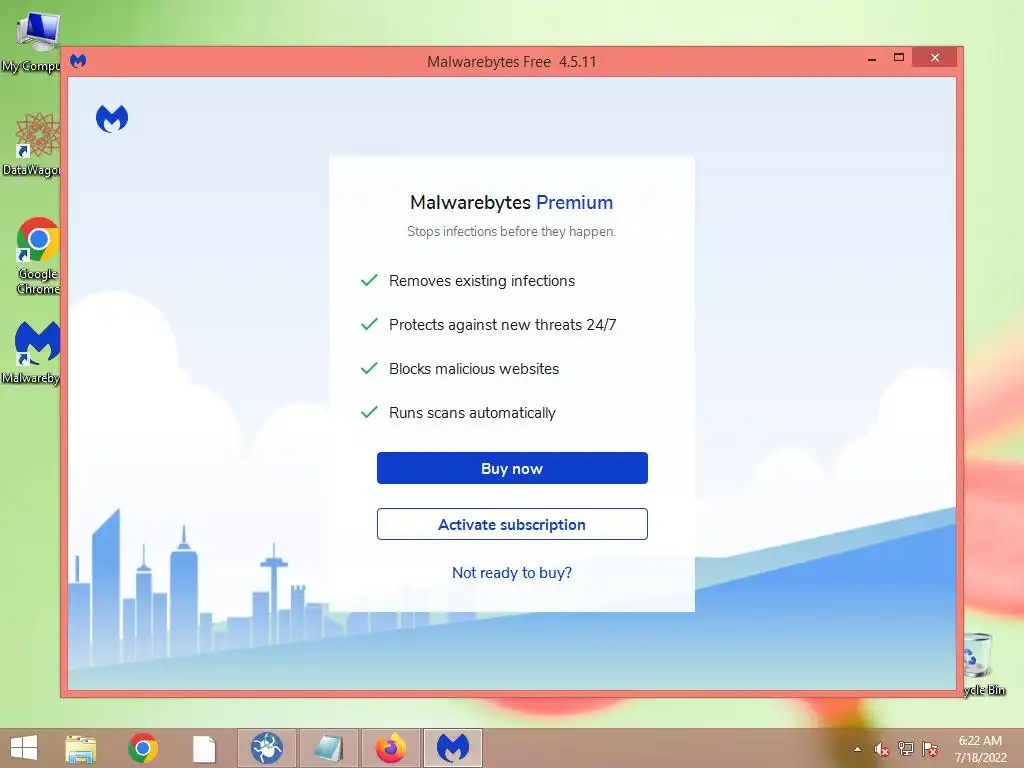
Task: Show hidden system tray icons
Action: click(x=857, y=750)
